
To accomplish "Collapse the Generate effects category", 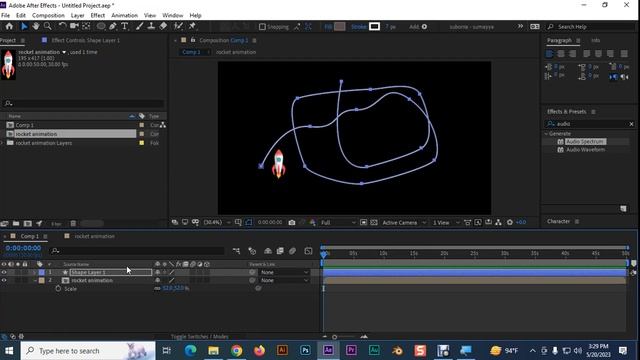I will (x=547, y=134).
